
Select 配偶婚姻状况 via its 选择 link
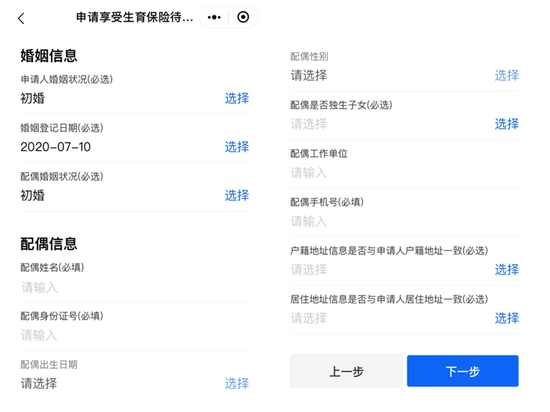click(237, 195)
